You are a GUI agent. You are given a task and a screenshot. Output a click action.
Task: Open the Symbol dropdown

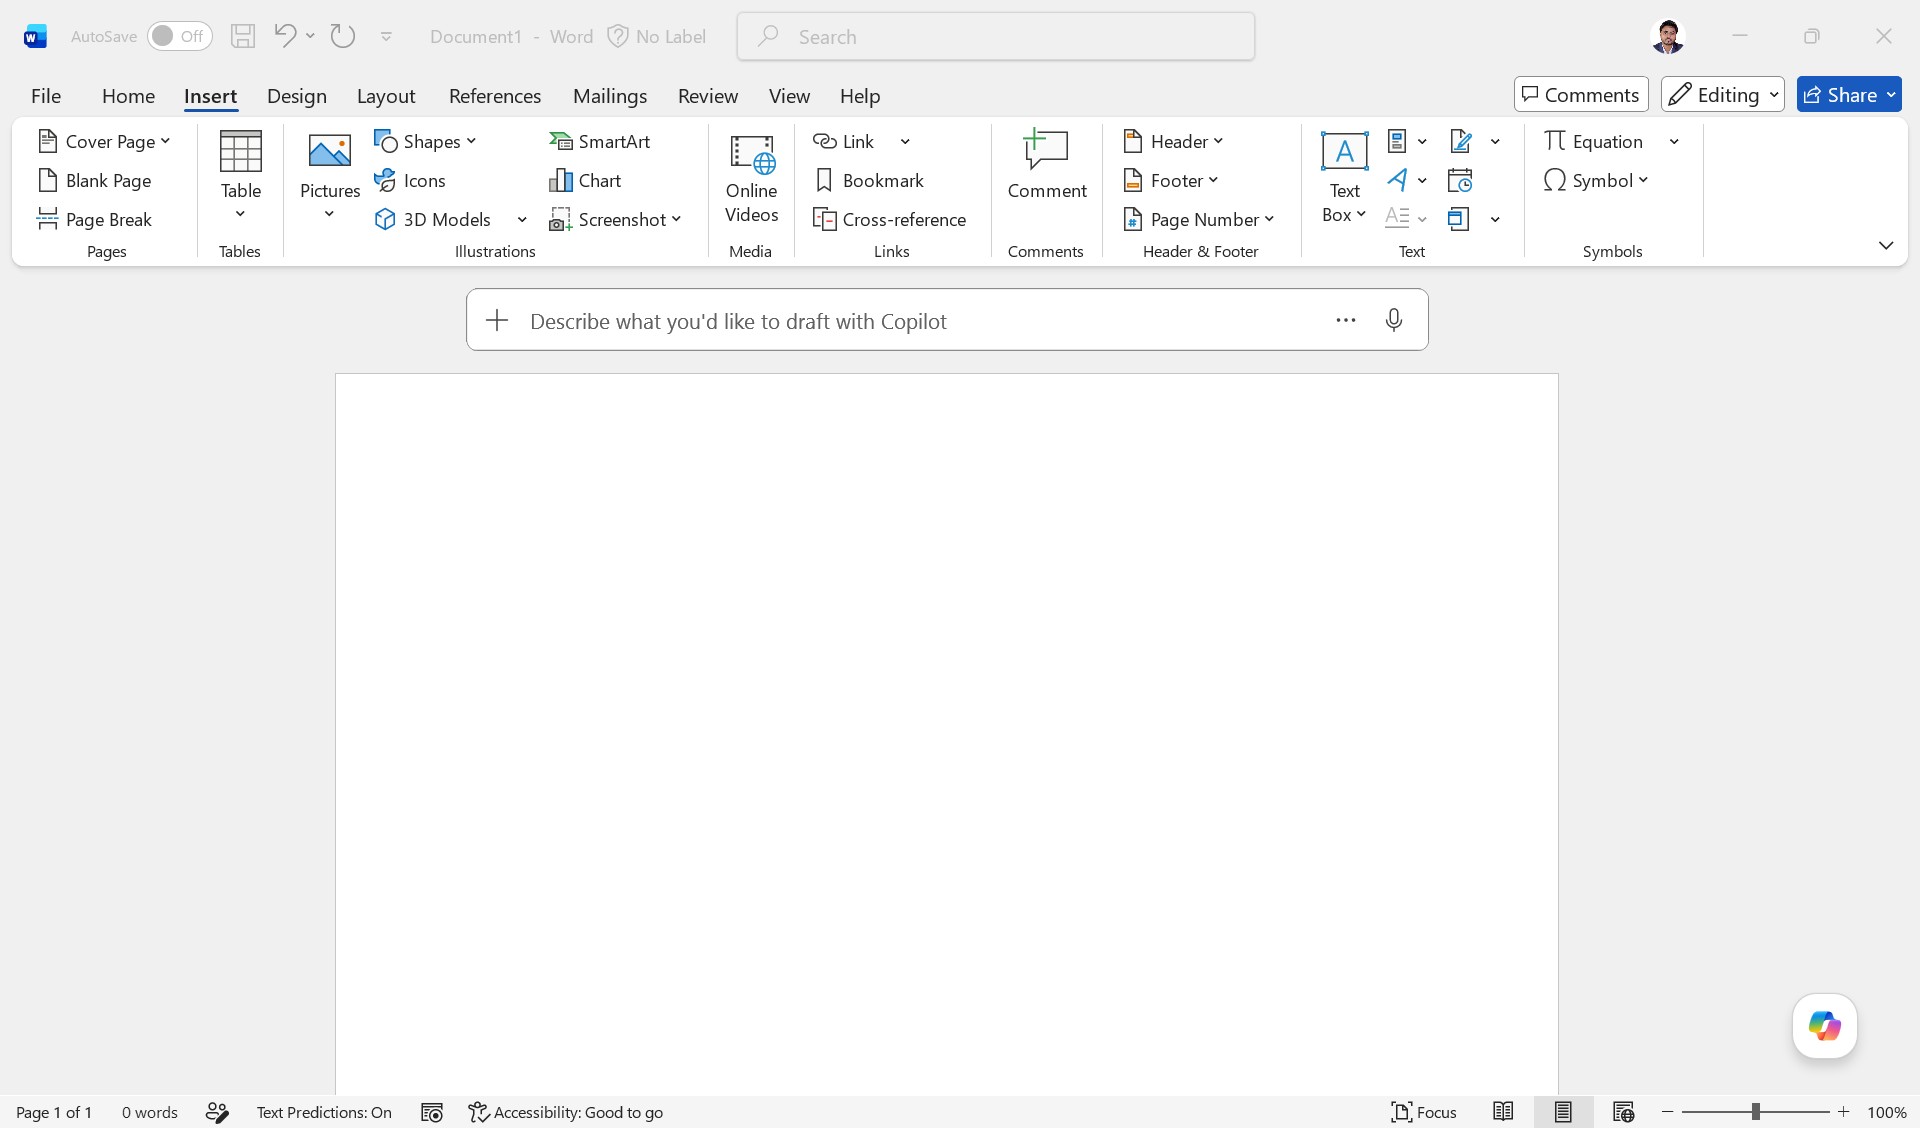[x=1596, y=180]
